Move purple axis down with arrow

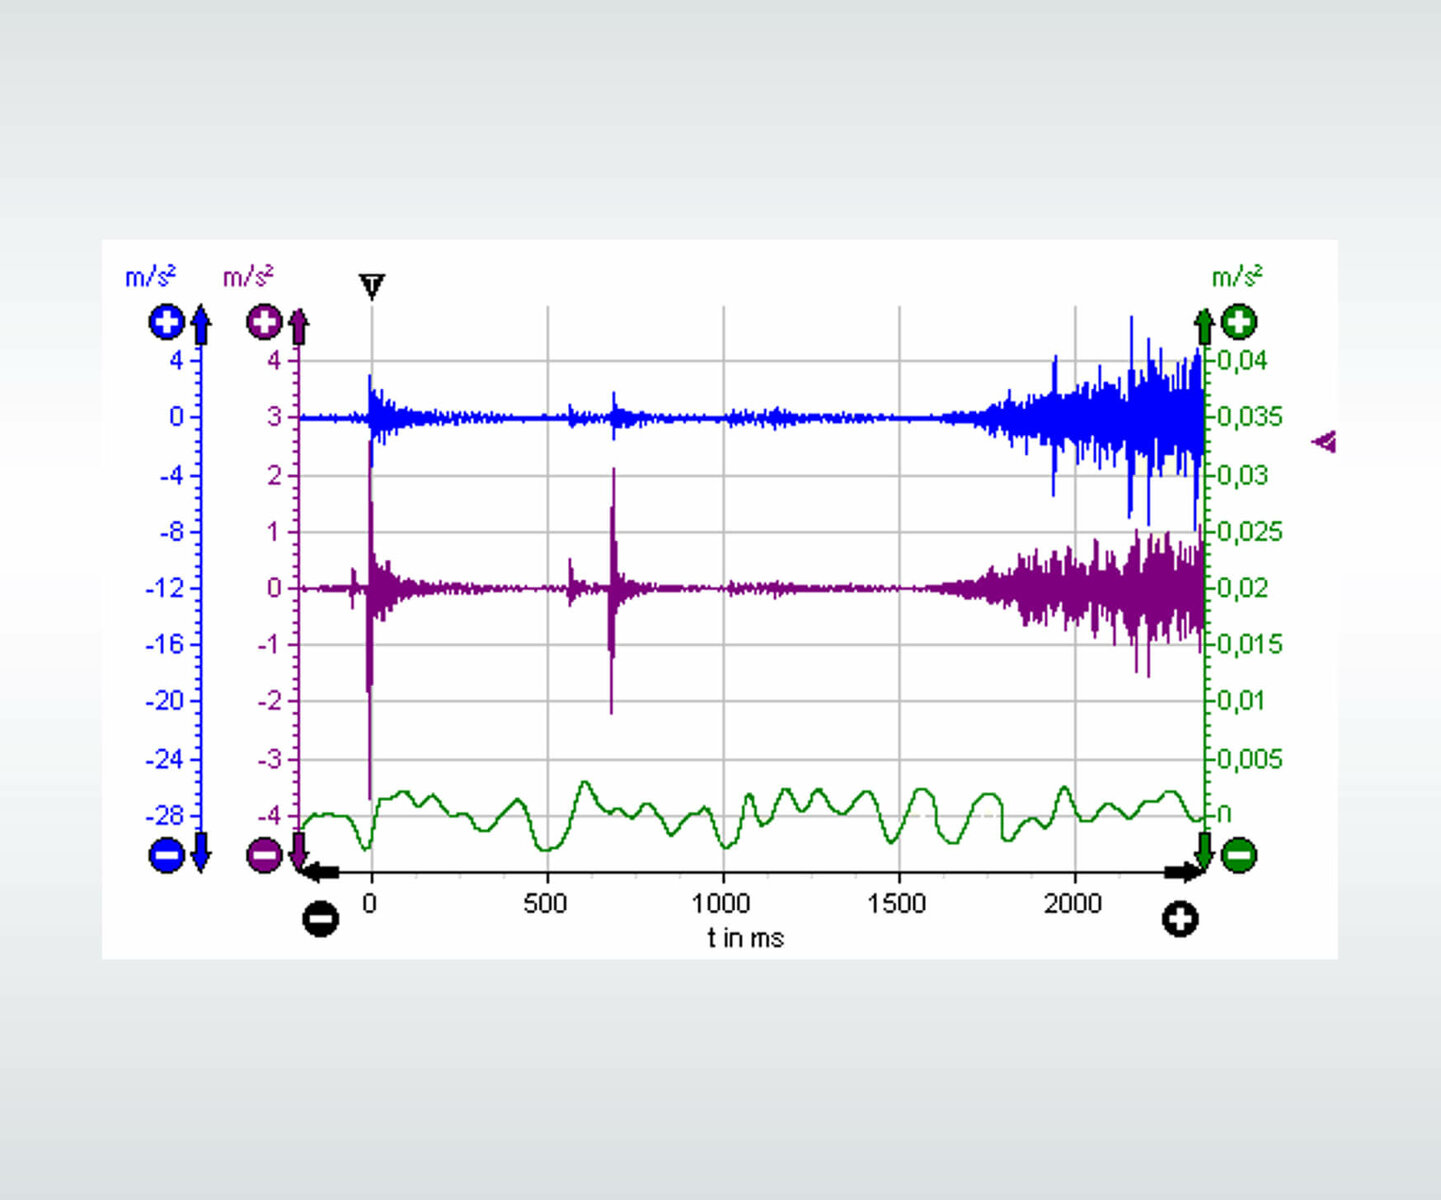tap(299, 851)
